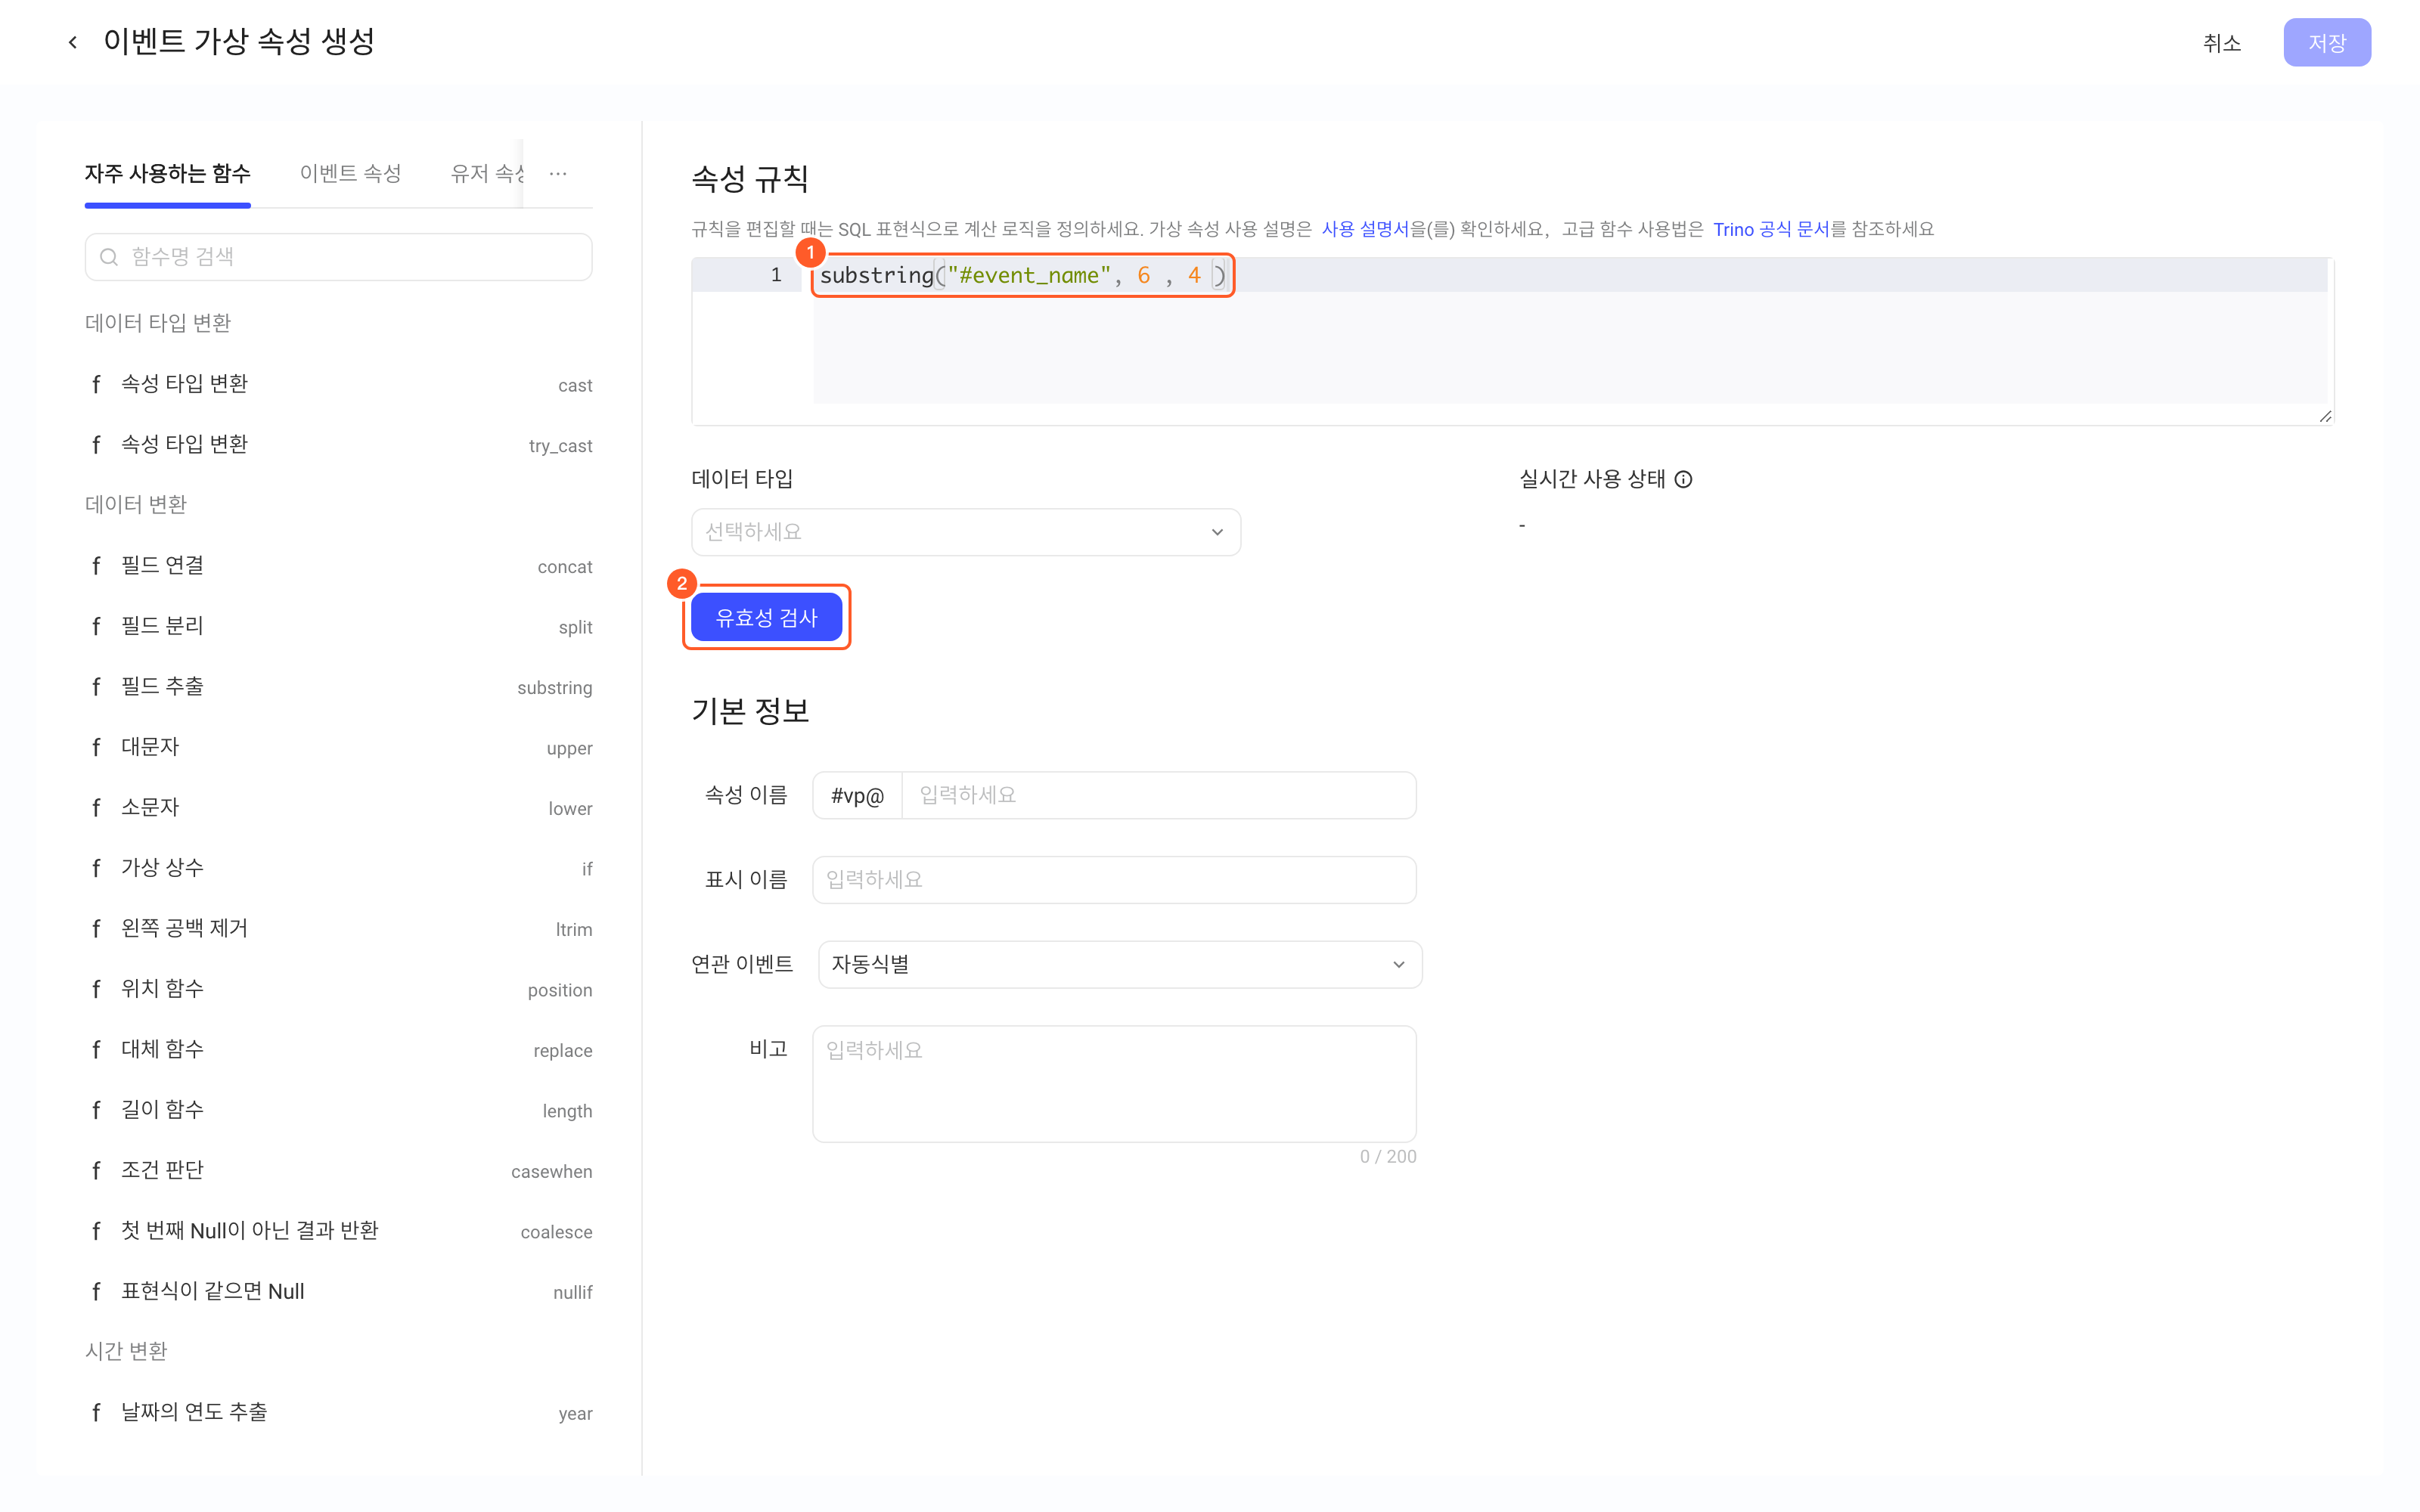Screen dimensions: 2420x1512
Task: Open the 사용 설명서 link
Action: tap(1365, 229)
